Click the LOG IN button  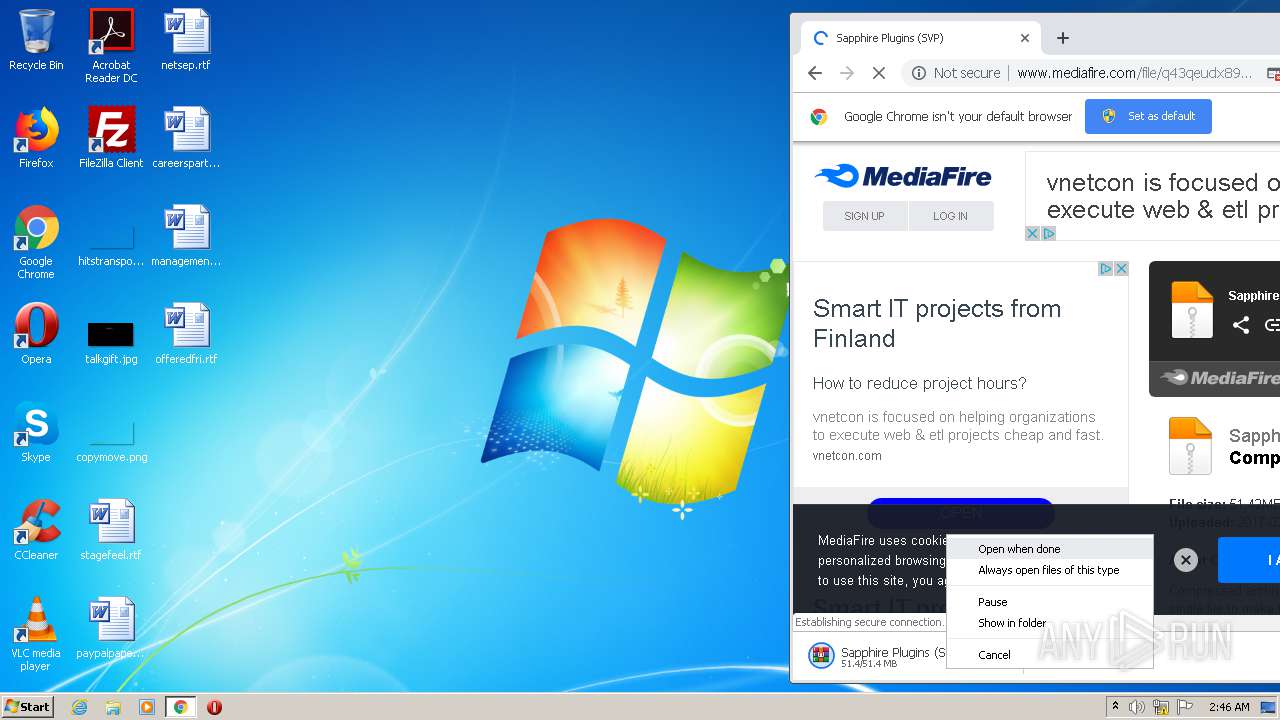[x=950, y=216]
